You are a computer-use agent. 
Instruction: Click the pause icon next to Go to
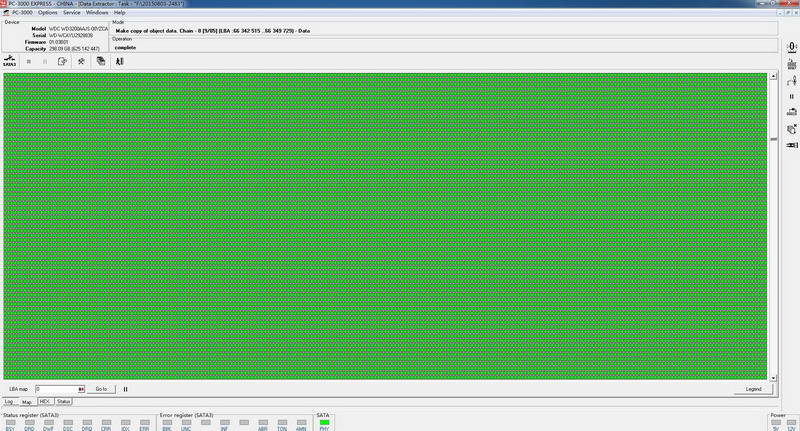click(x=126, y=389)
